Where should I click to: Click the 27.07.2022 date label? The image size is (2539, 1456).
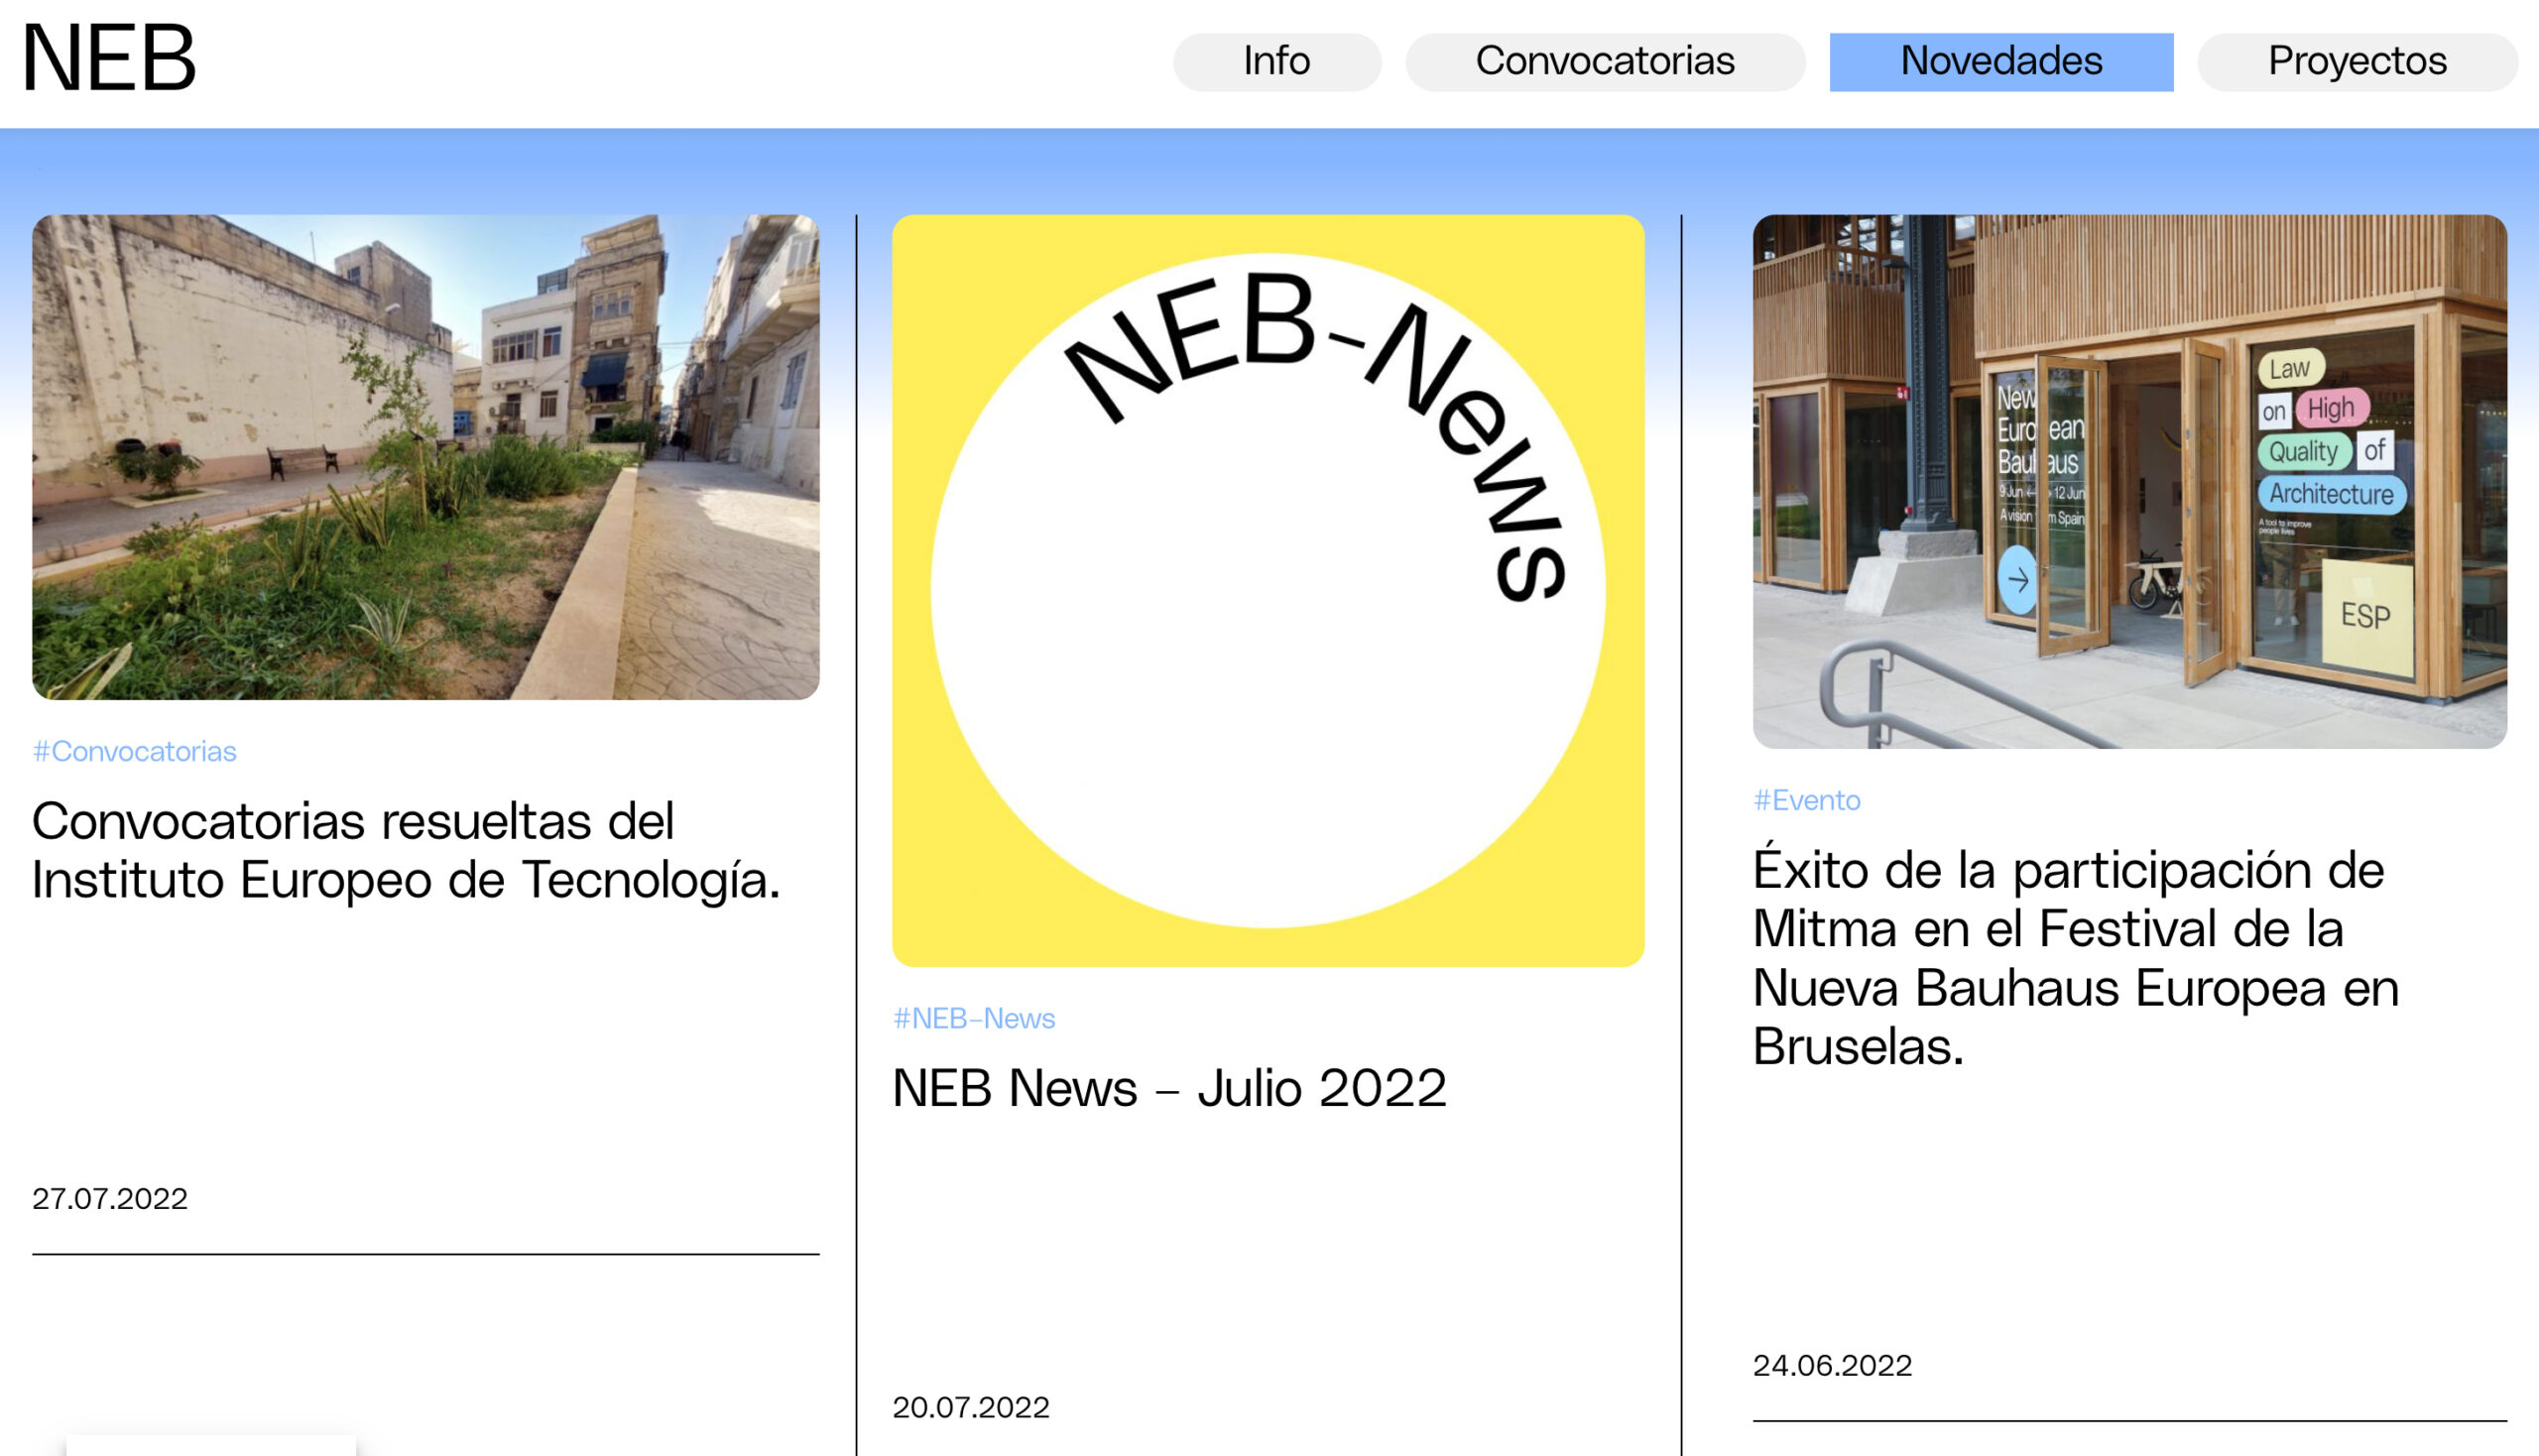click(x=110, y=1198)
